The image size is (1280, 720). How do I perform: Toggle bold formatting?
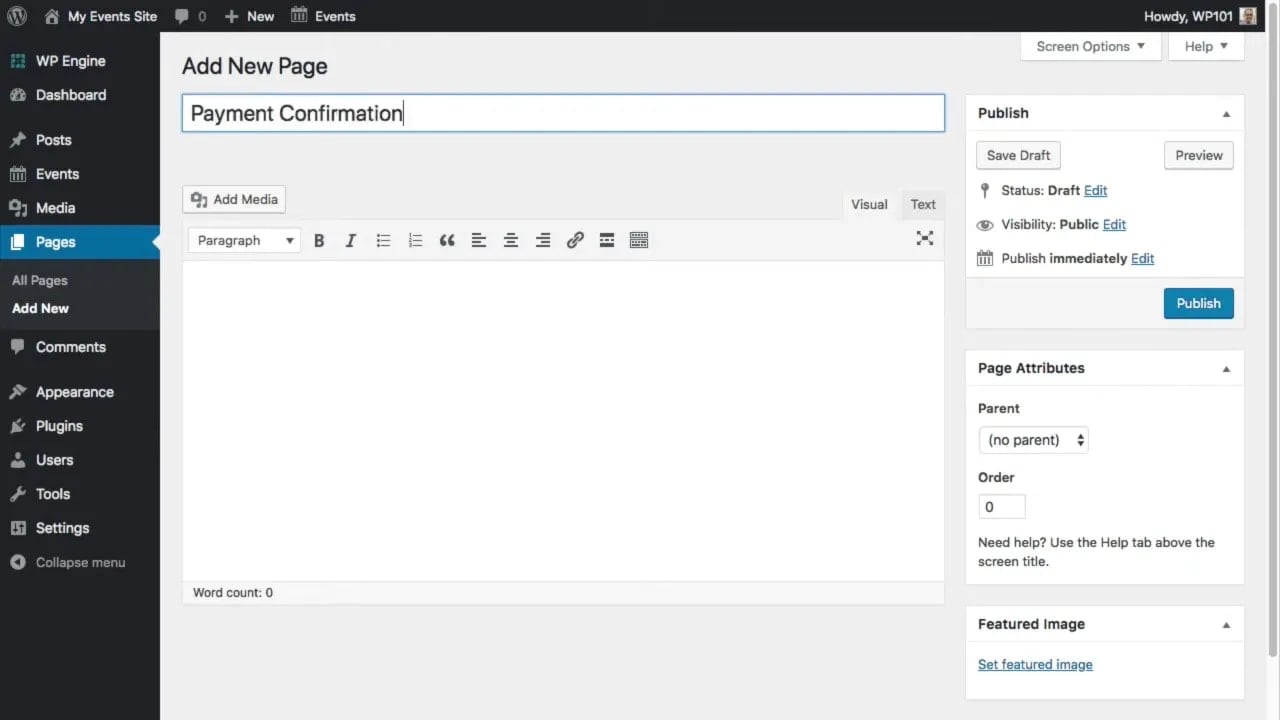(x=319, y=240)
